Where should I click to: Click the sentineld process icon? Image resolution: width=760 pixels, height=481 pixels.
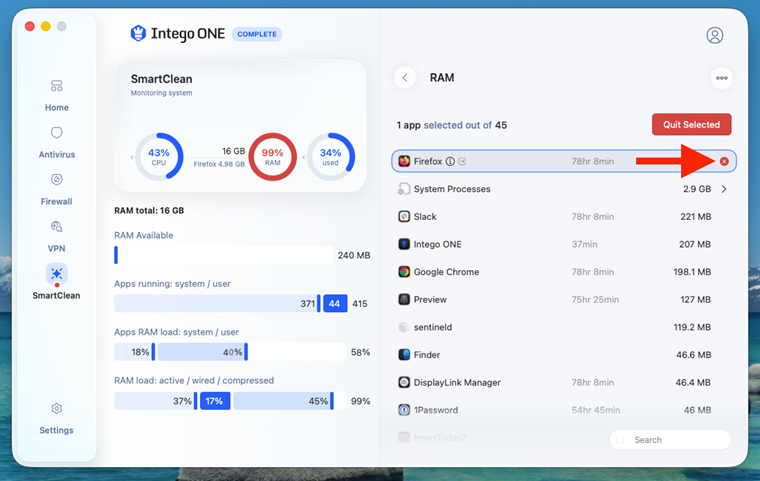tap(404, 327)
